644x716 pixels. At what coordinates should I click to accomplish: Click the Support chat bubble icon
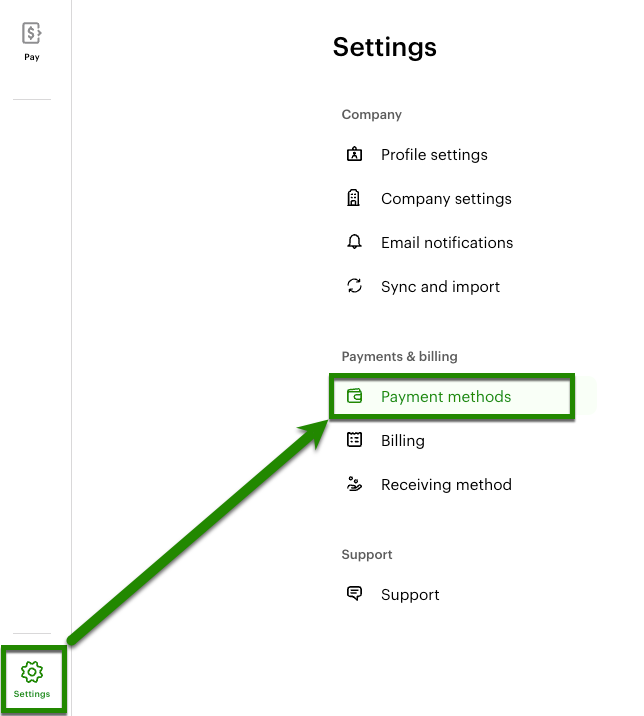tap(354, 595)
